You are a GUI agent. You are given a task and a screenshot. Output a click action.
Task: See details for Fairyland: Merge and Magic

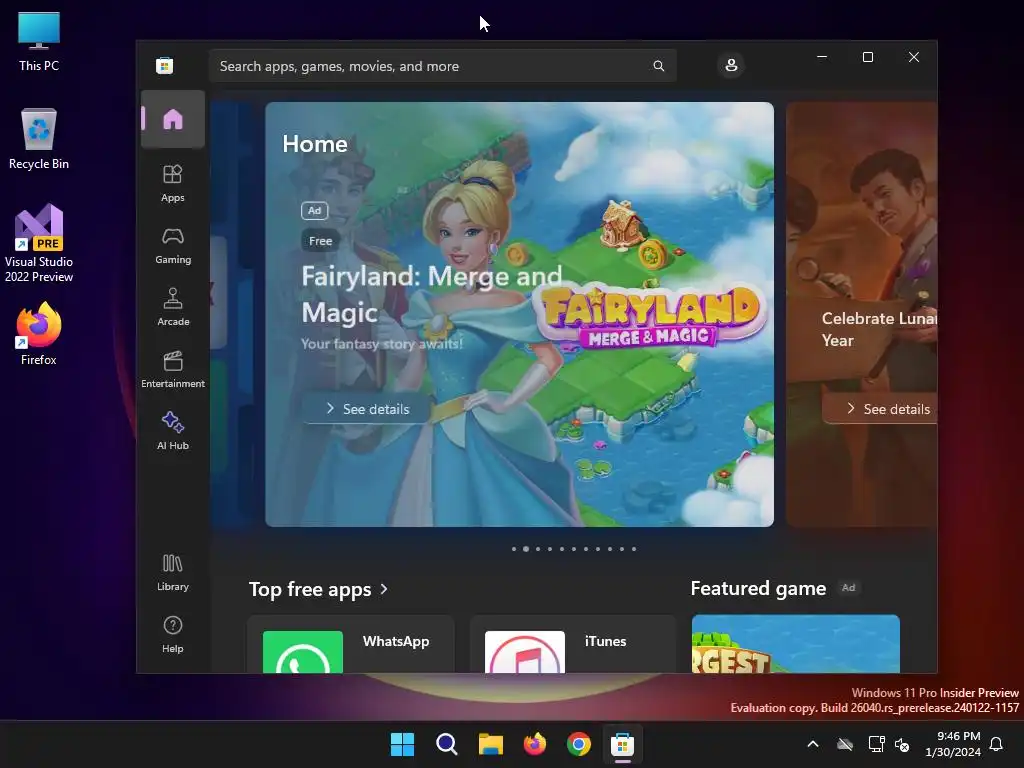[367, 409]
